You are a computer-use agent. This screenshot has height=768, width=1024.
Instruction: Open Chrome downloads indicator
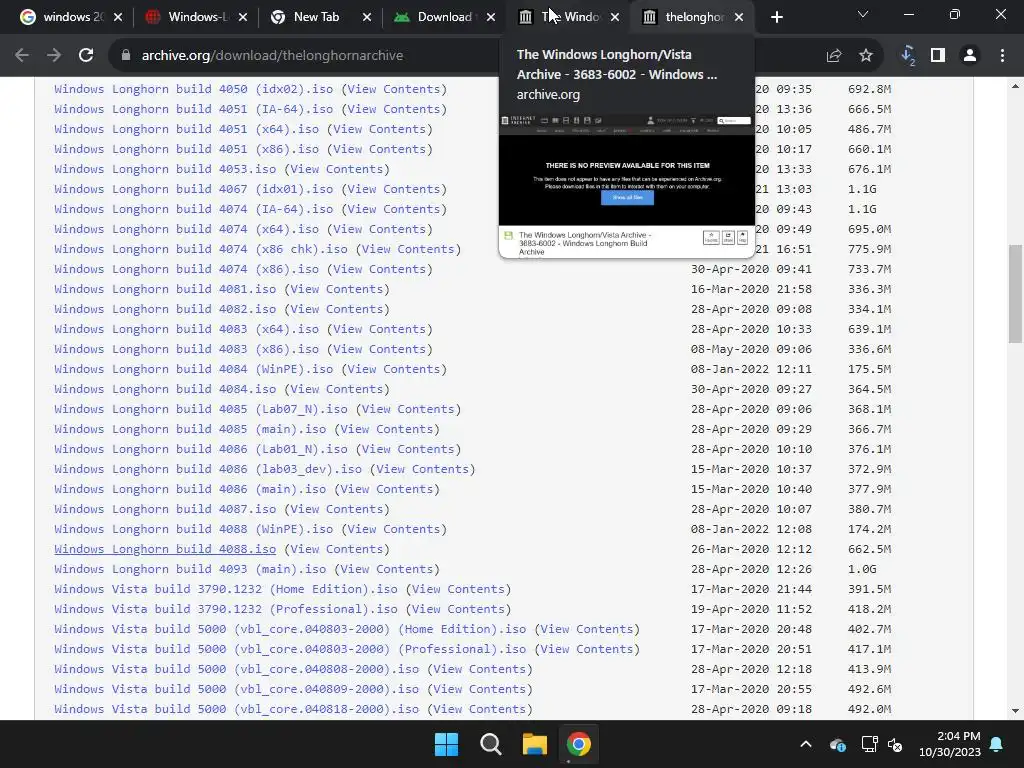pos(908,56)
